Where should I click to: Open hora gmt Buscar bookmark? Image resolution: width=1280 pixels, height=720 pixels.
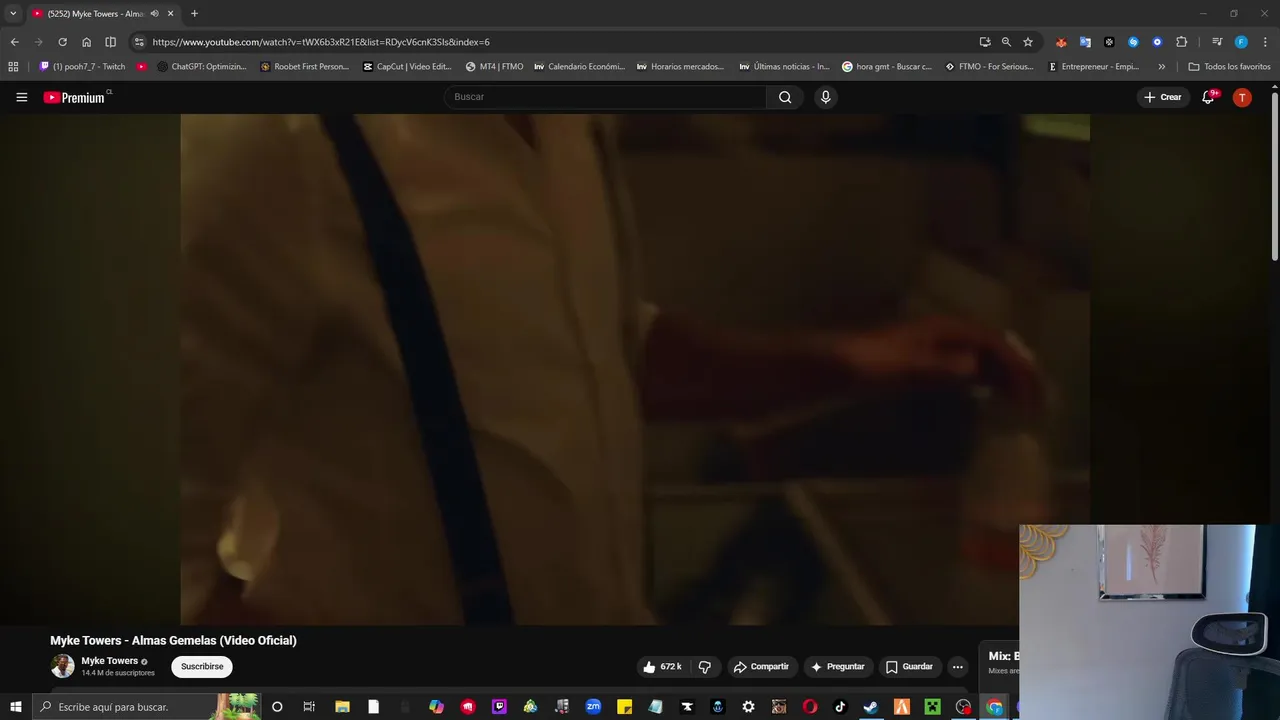887,67
